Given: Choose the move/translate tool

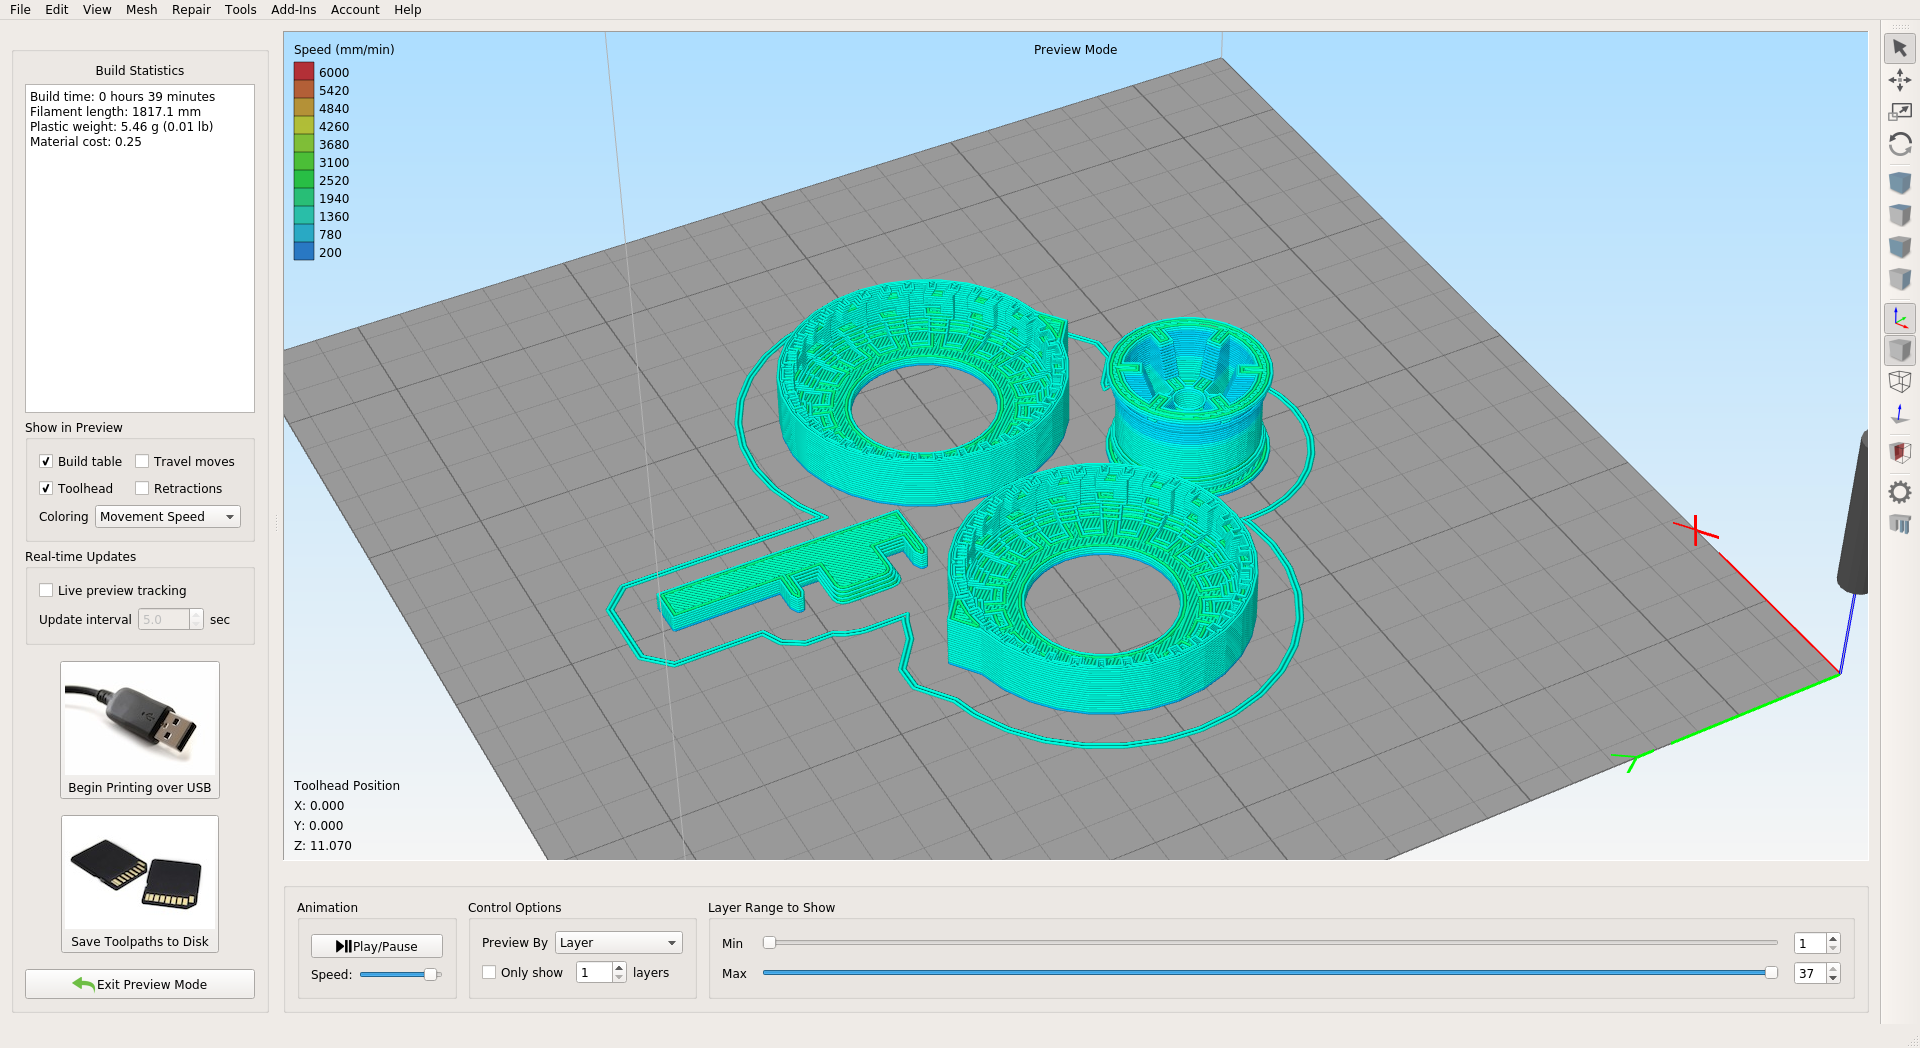Looking at the screenshot, I should point(1900,80).
